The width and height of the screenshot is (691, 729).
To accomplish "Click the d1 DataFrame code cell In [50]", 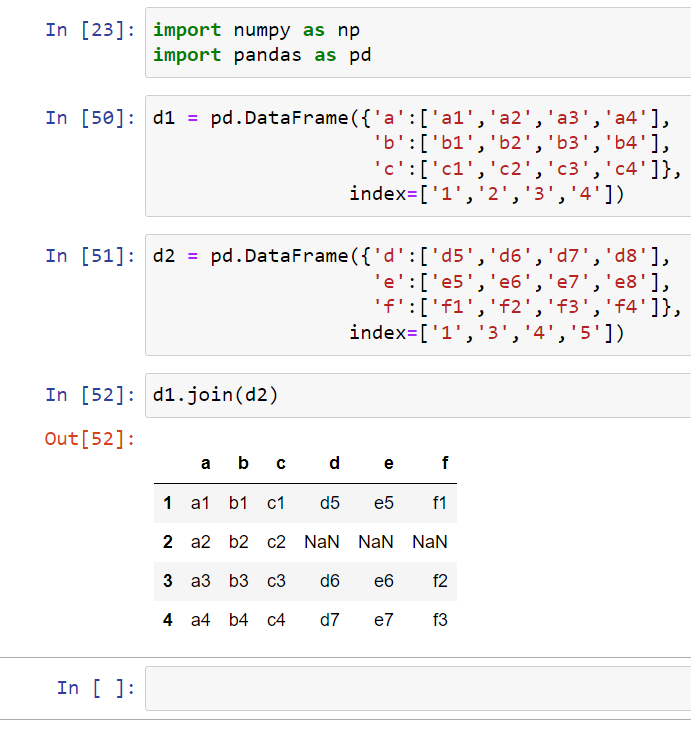I will click(418, 156).
